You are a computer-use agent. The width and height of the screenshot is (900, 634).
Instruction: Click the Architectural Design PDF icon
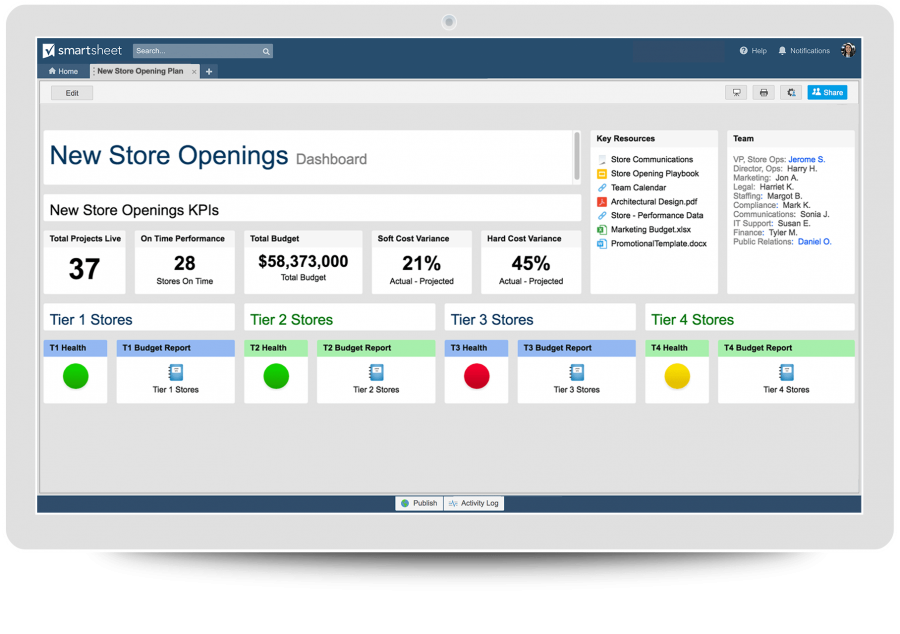[602, 202]
